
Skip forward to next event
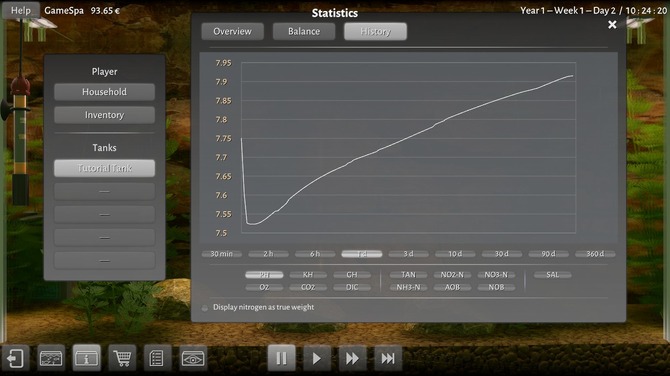coord(388,358)
